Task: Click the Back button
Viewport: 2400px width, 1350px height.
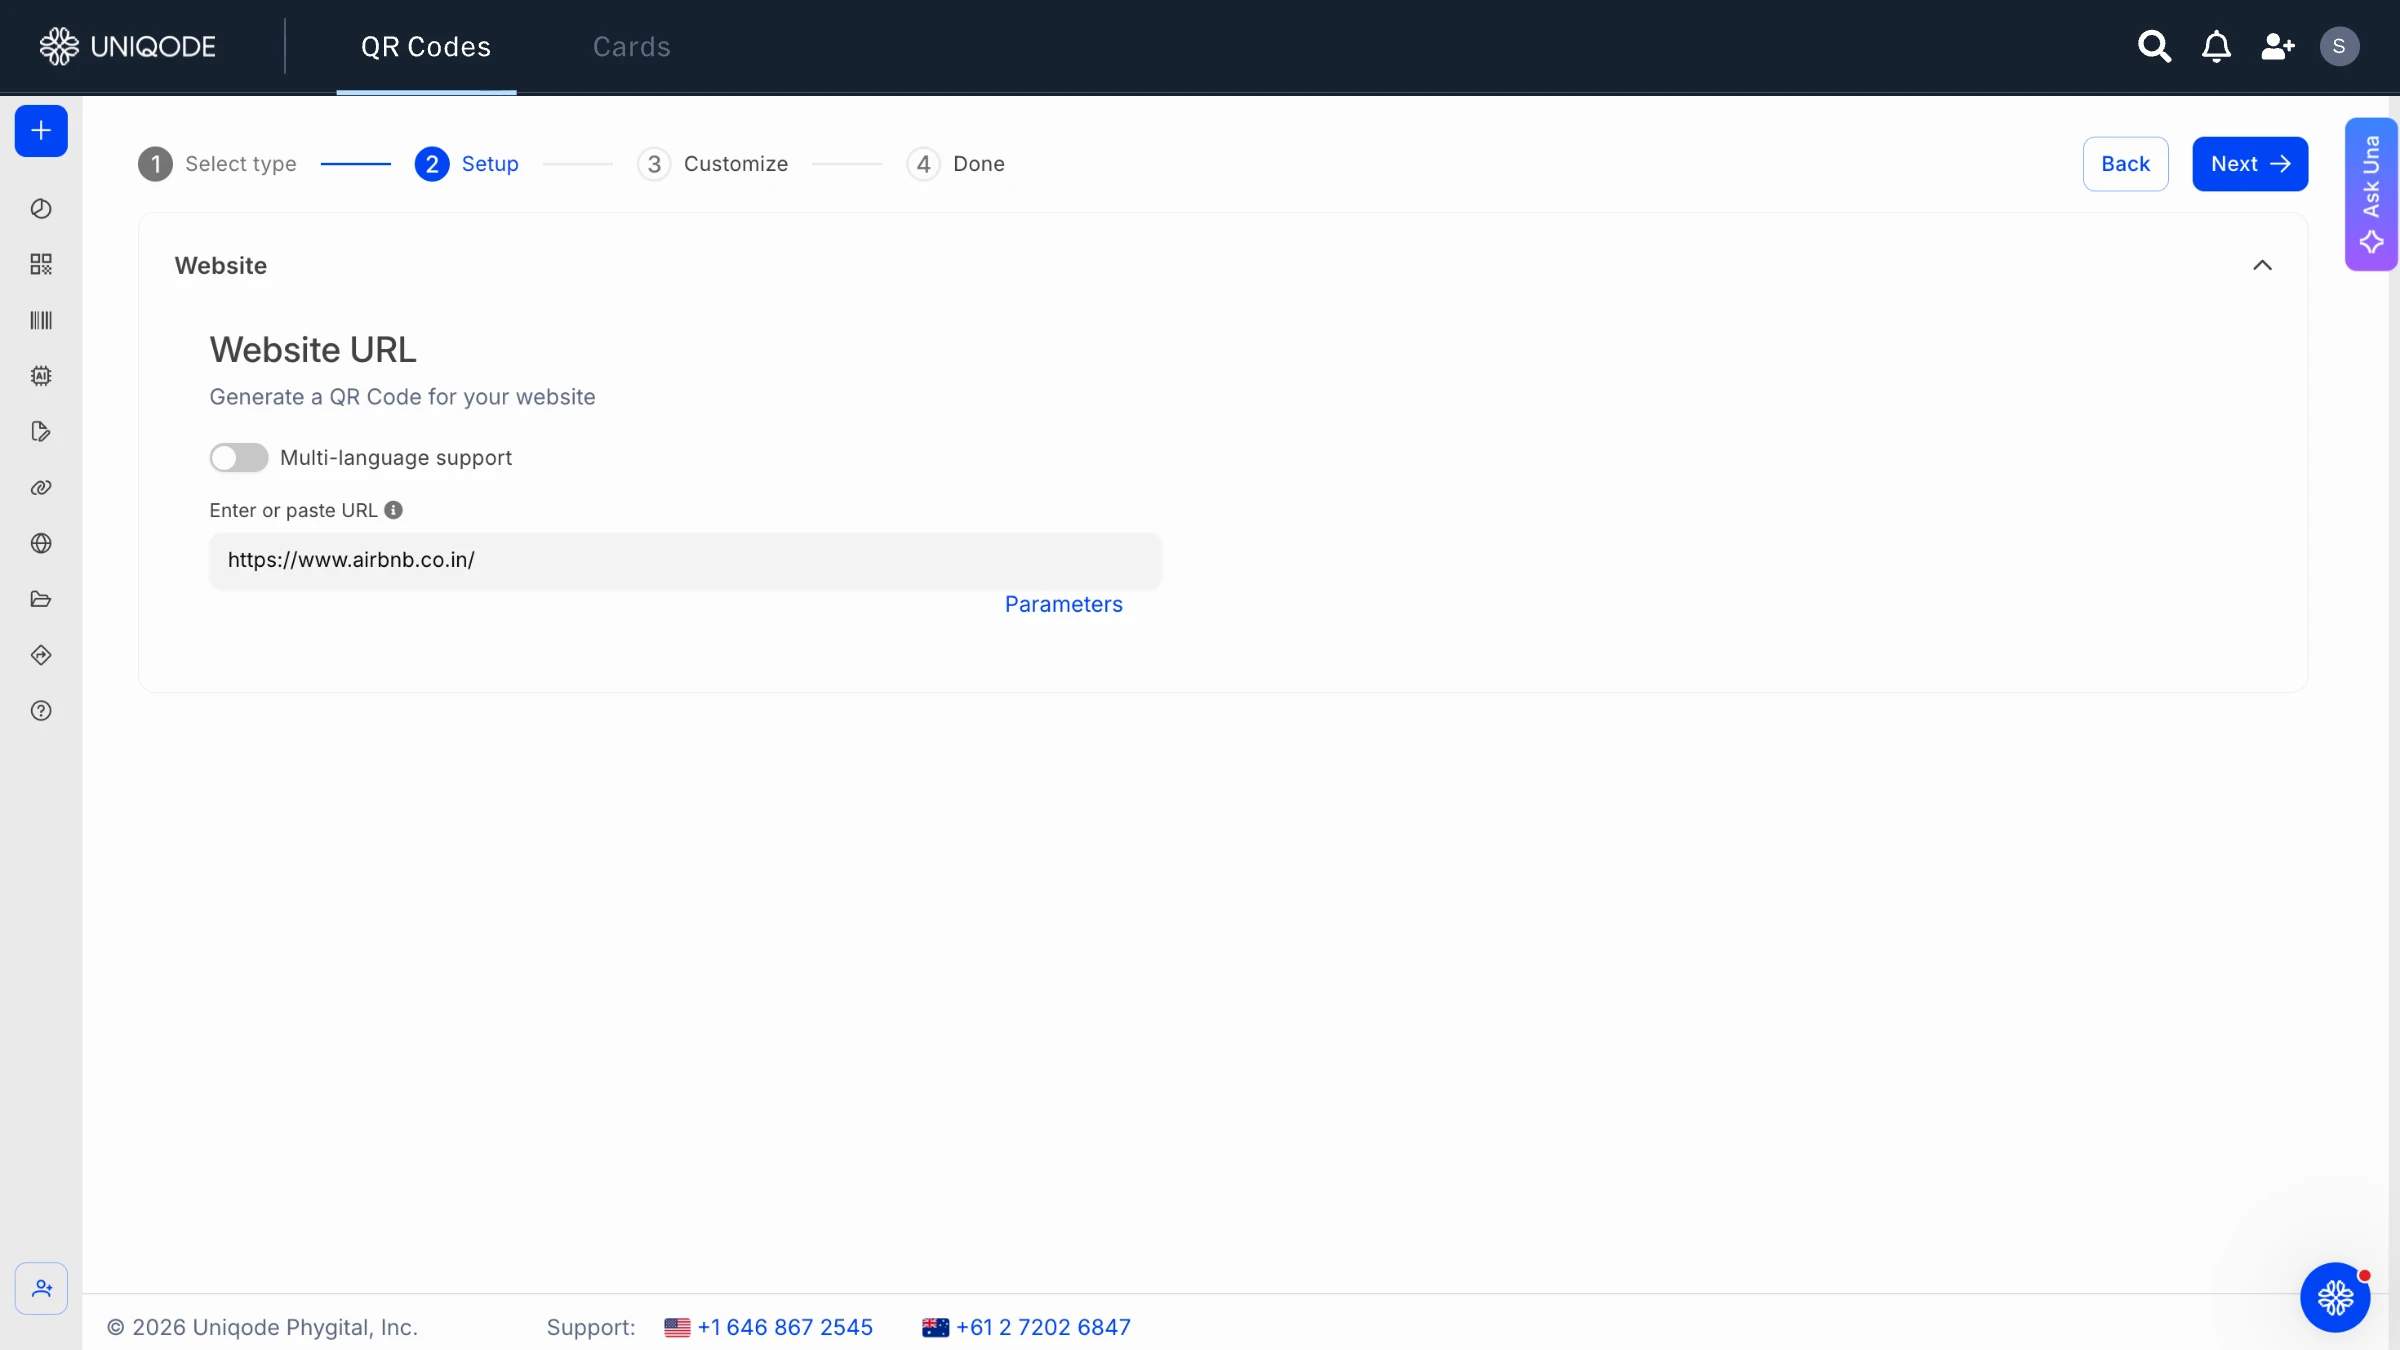Action: point(2125,164)
